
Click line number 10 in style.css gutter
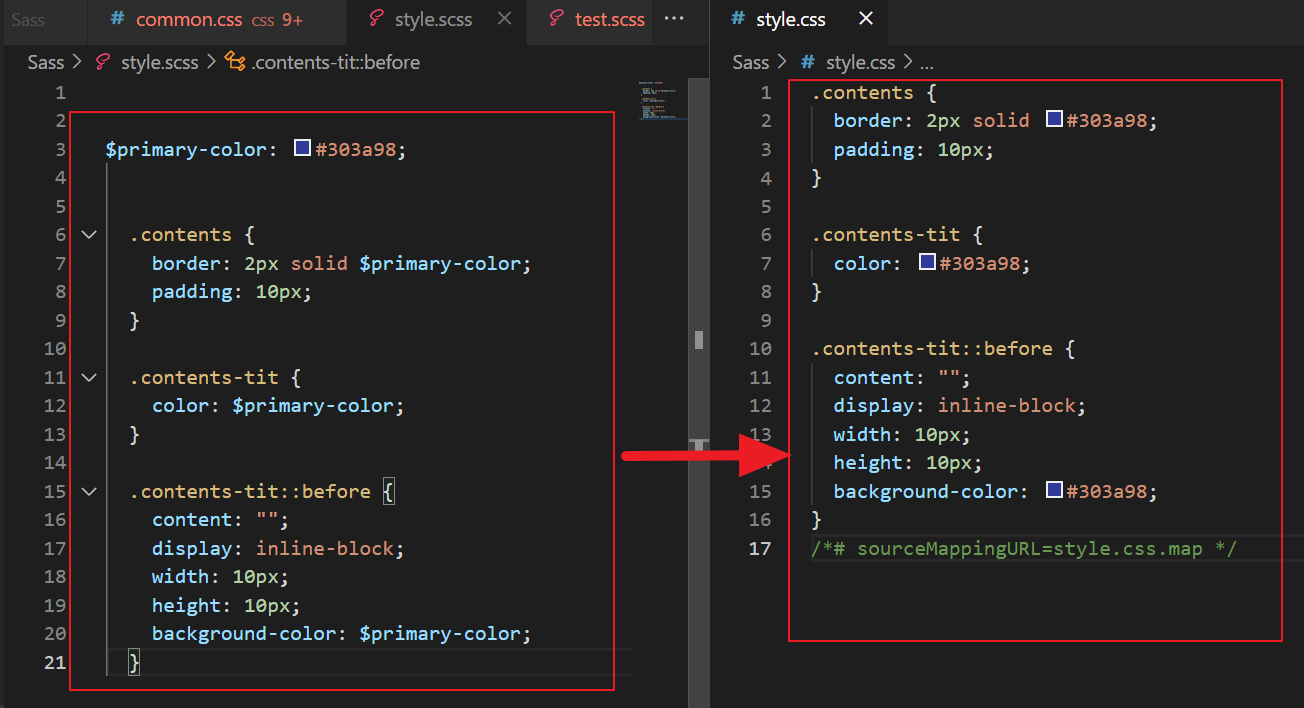pyautogui.click(x=760, y=349)
